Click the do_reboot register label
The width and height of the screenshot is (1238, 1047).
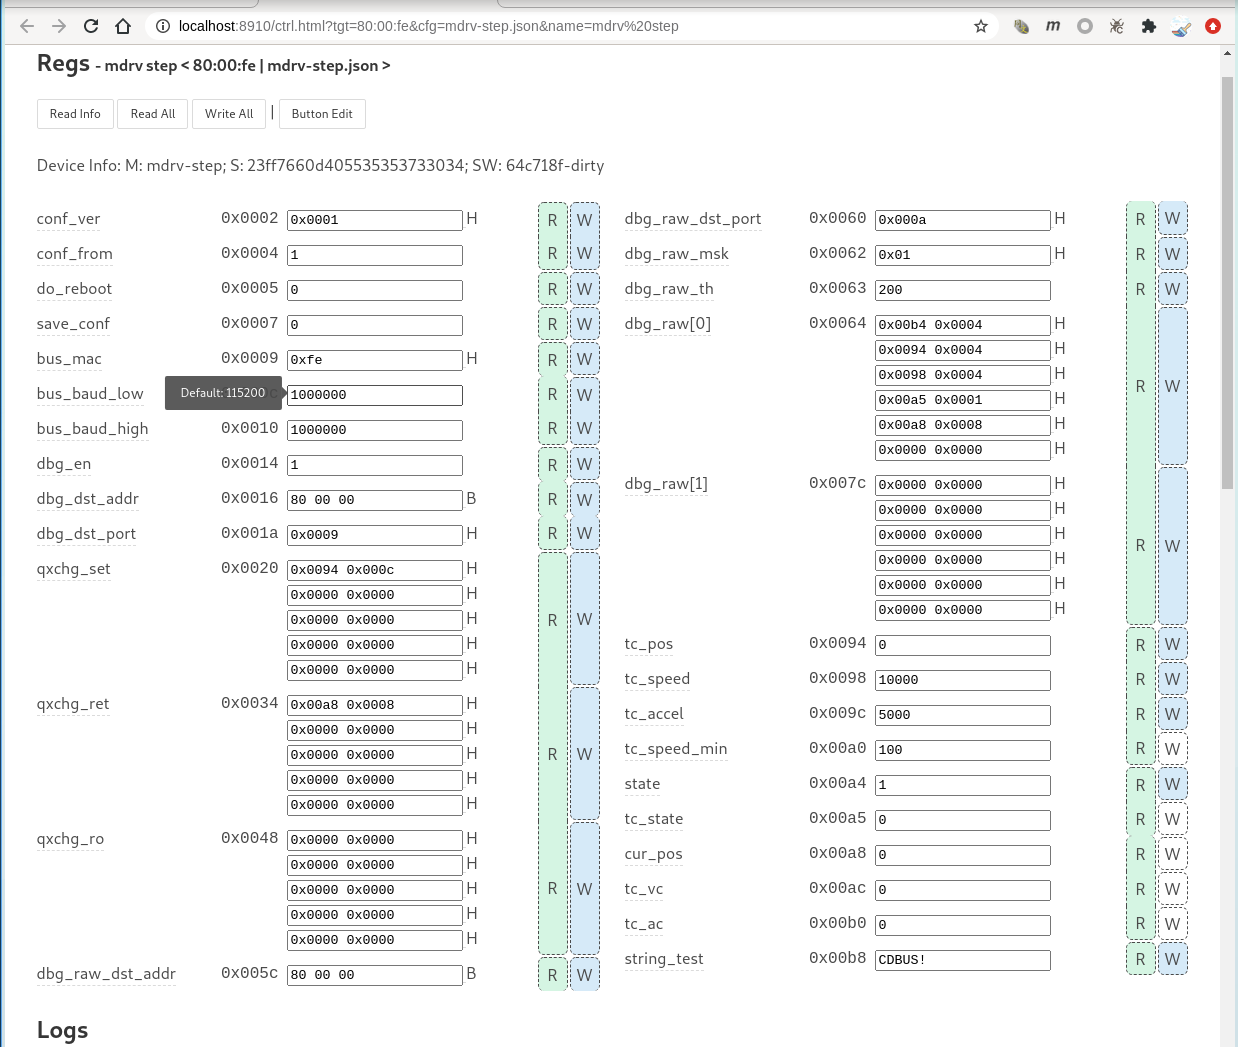(x=74, y=289)
